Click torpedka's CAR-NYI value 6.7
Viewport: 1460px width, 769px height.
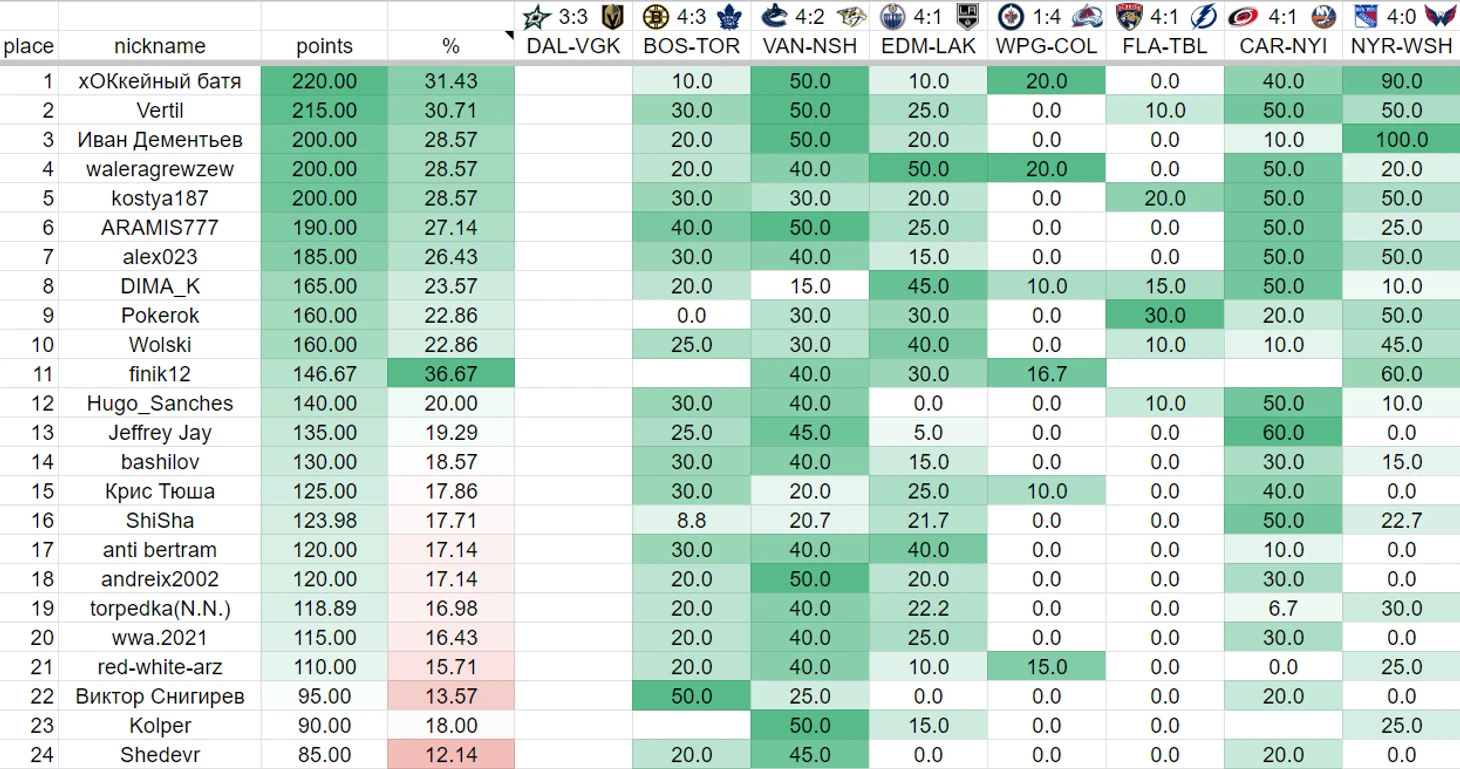click(x=1283, y=608)
